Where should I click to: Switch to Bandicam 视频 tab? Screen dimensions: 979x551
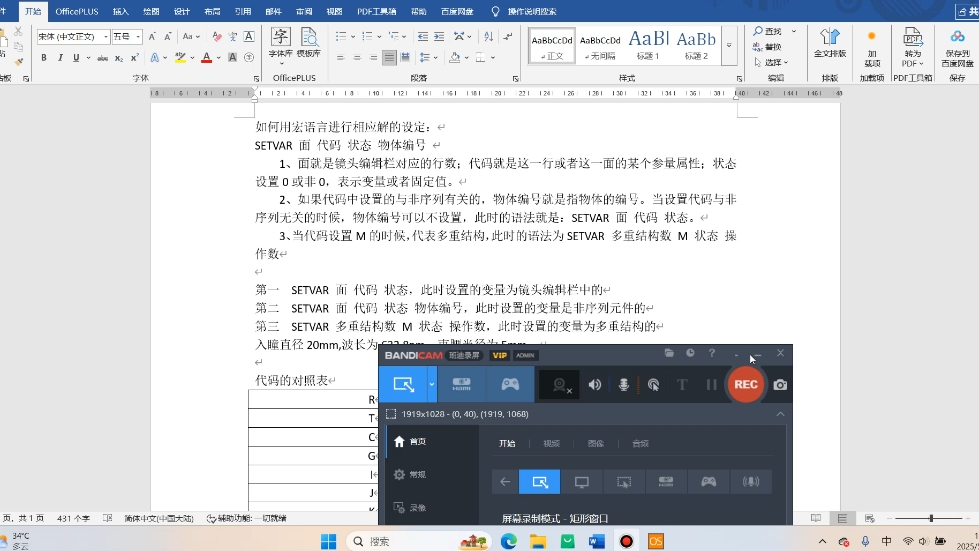551,443
